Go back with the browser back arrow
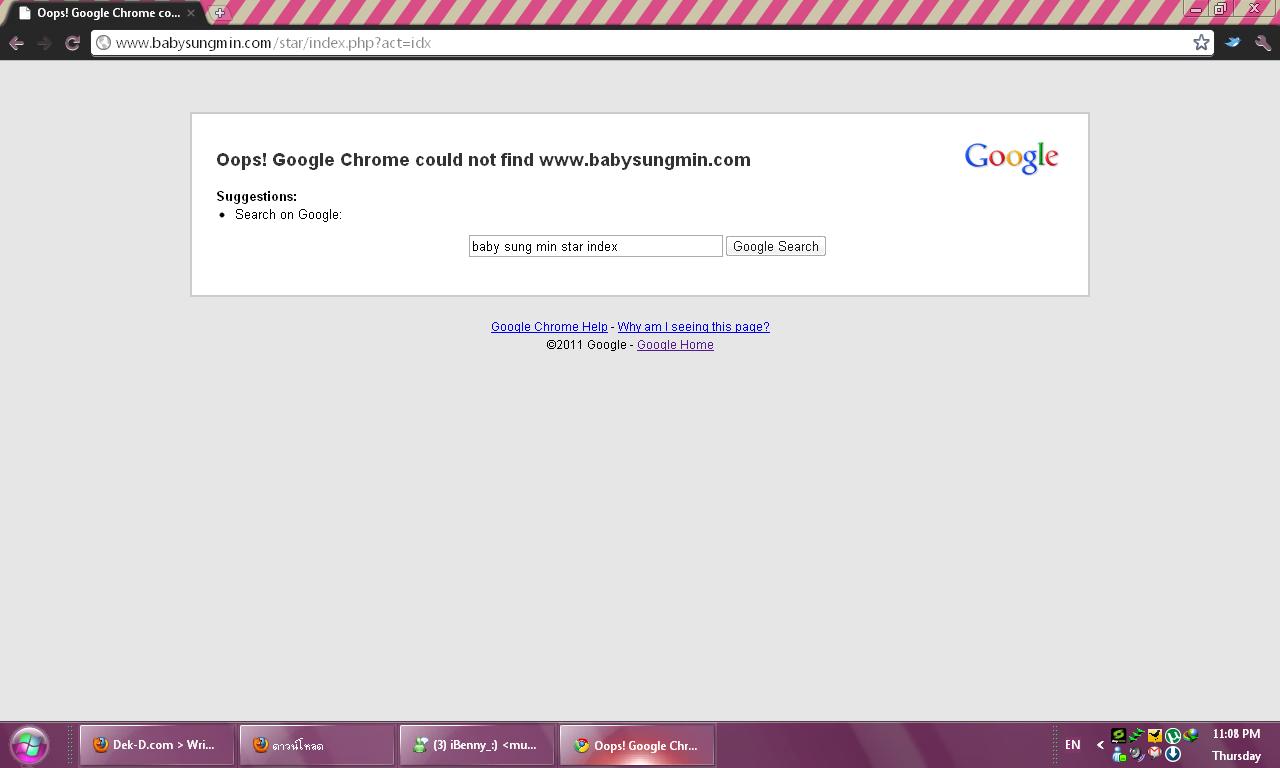 pyautogui.click(x=16, y=43)
